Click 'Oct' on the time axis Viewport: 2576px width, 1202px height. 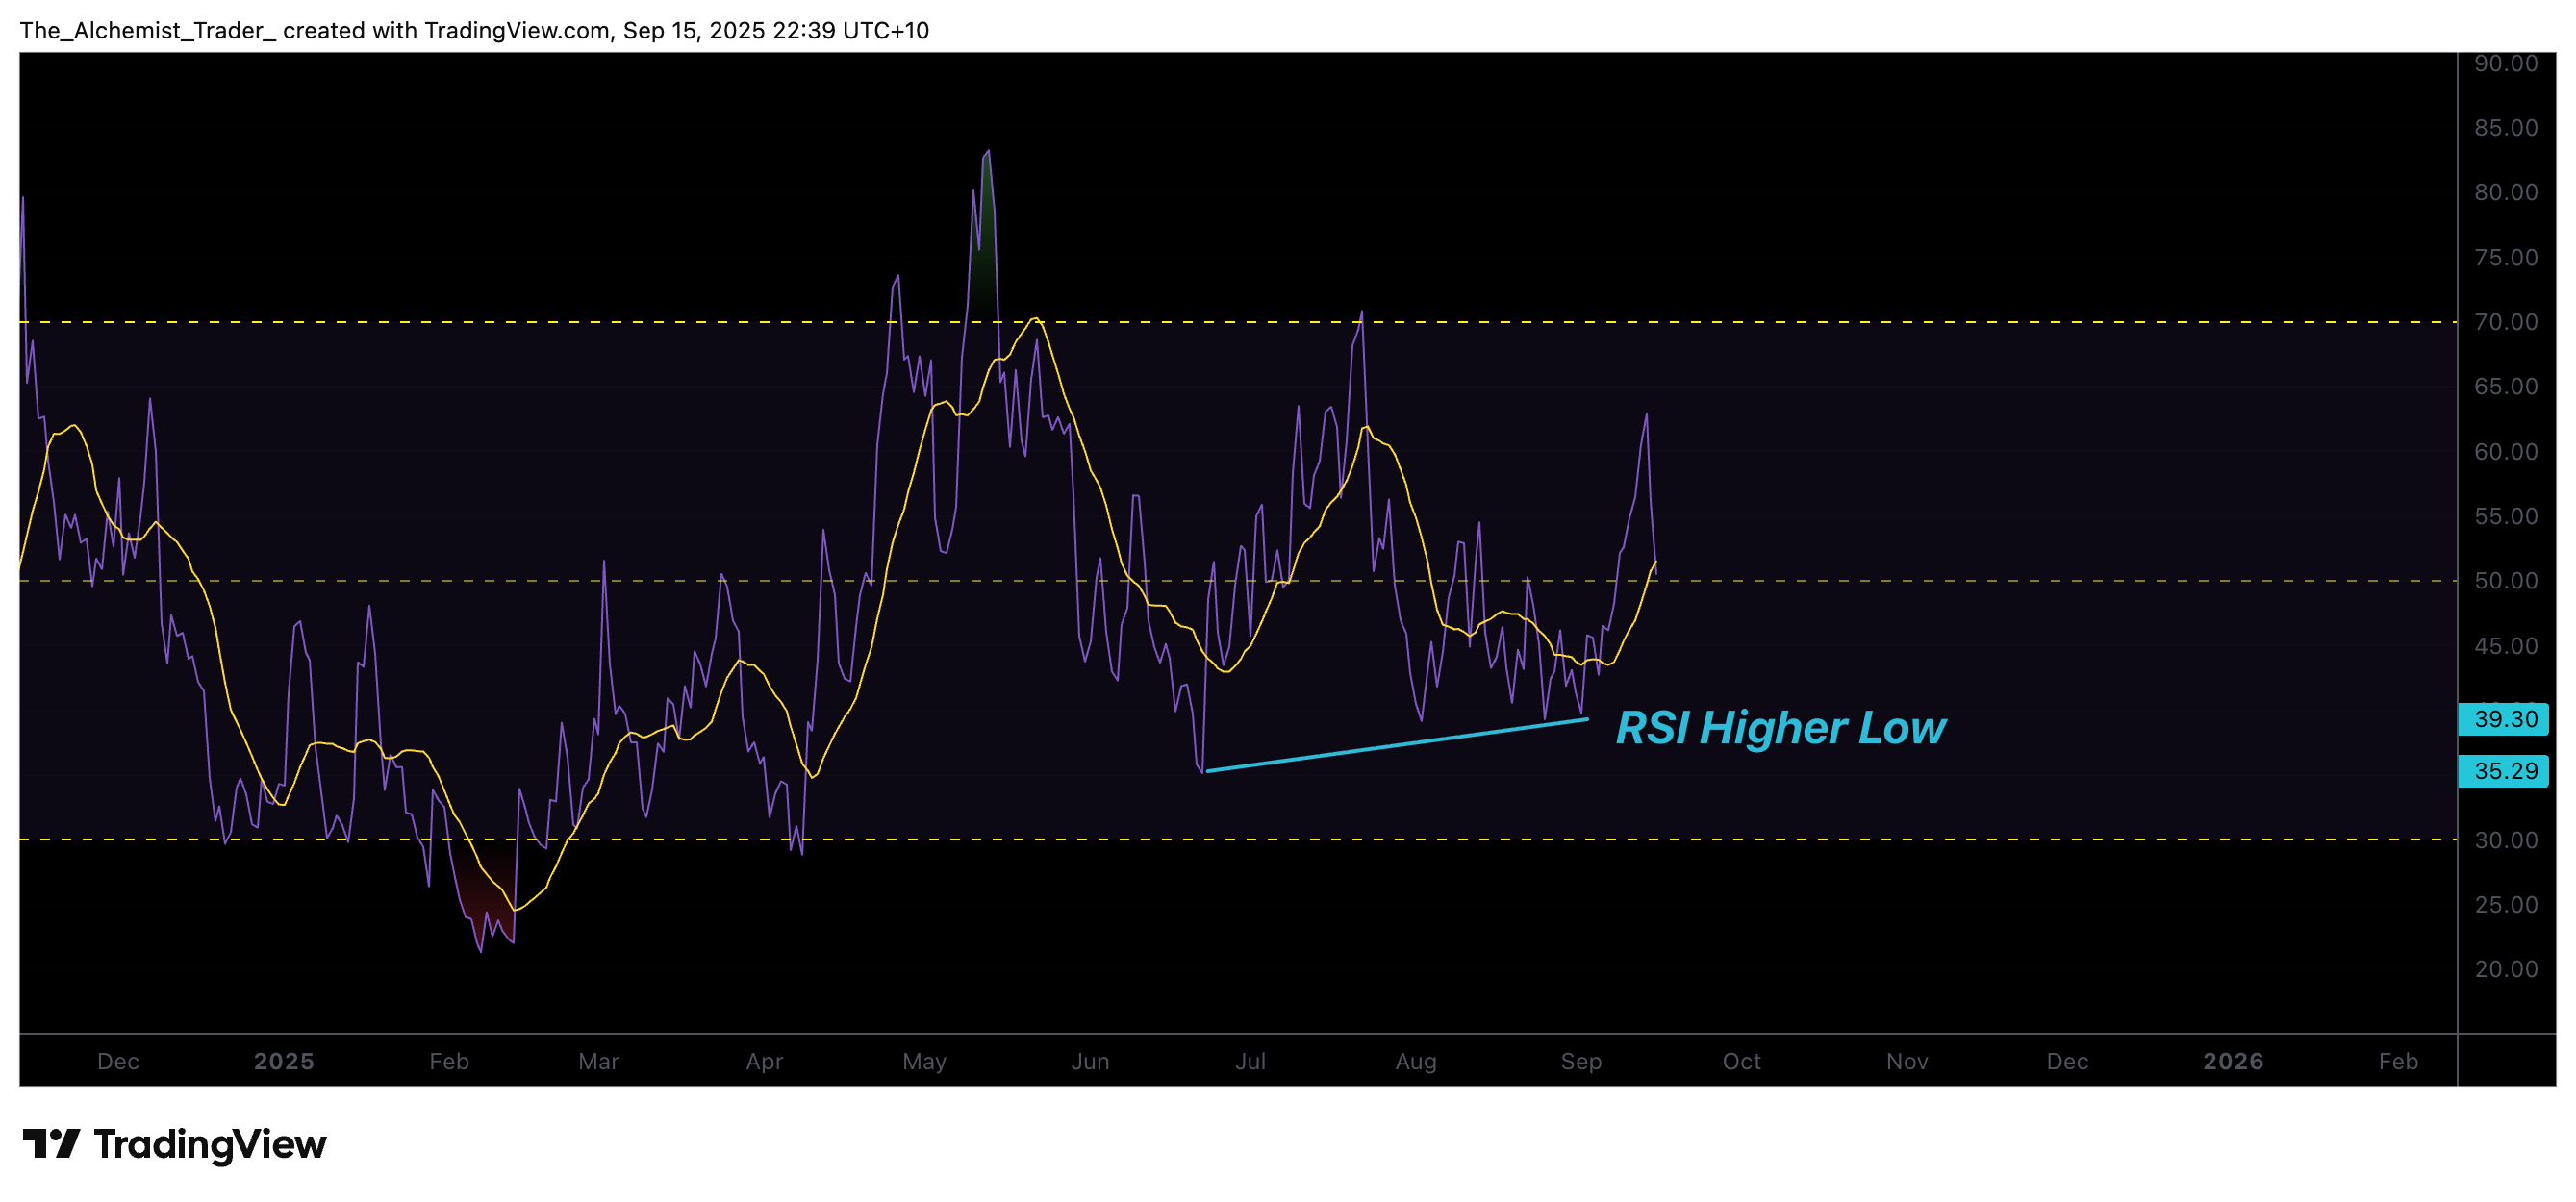point(1742,1062)
